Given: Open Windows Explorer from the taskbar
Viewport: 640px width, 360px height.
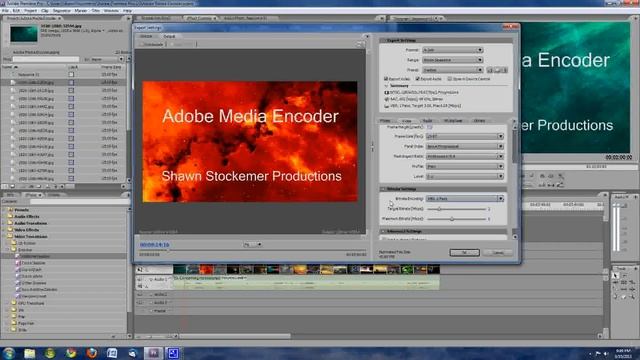Looking at the screenshot, I should tap(29, 353).
